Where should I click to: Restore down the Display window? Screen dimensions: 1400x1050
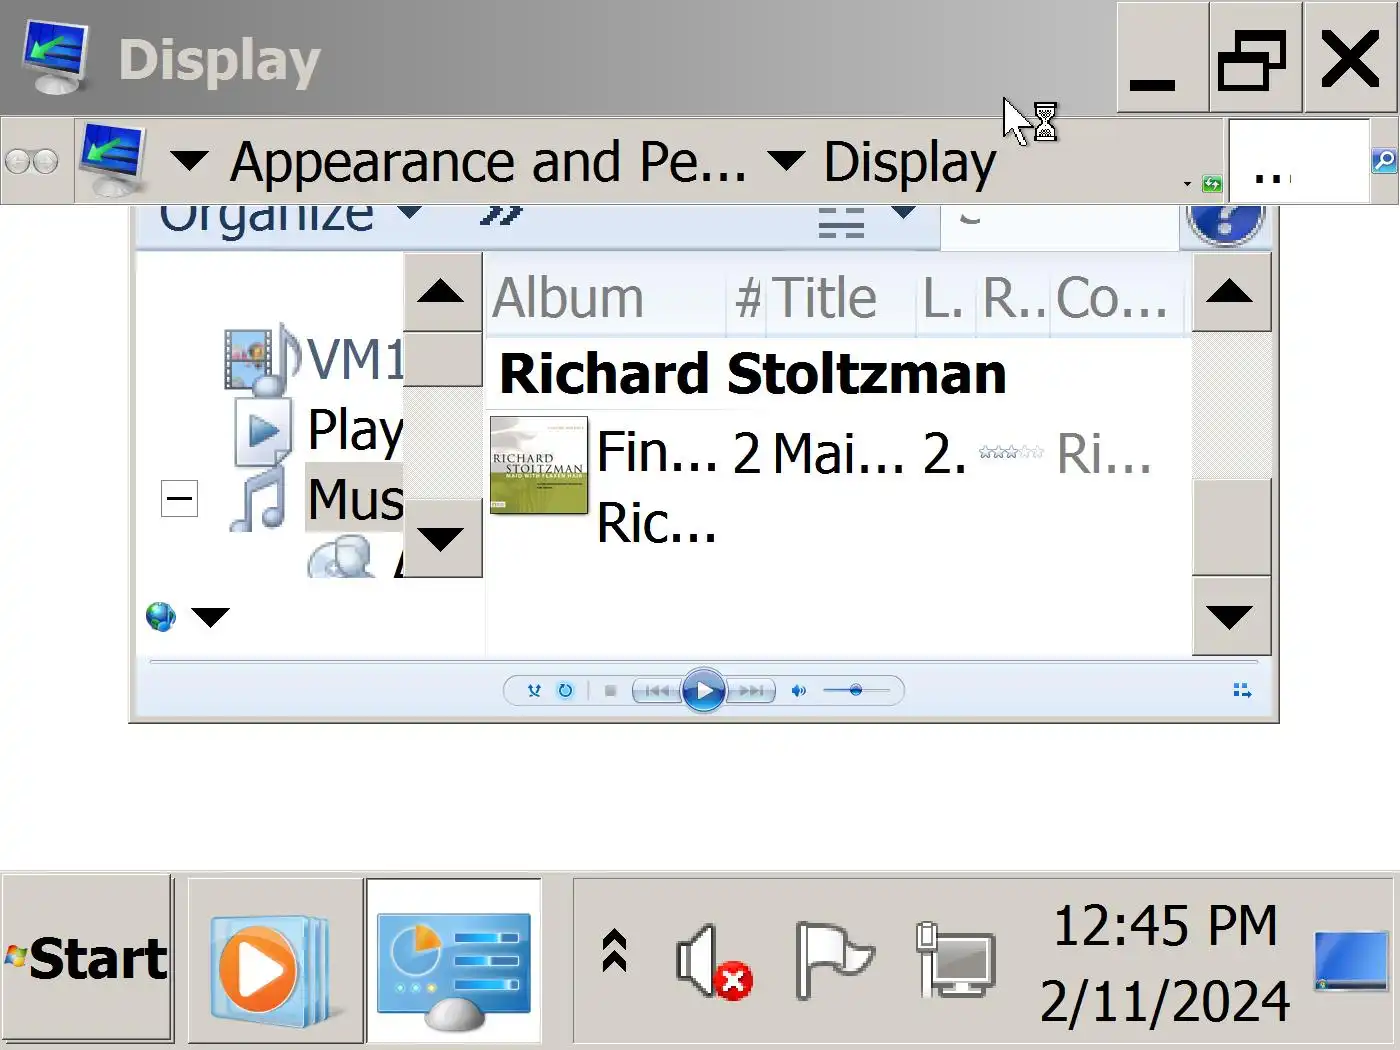(1254, 58)
